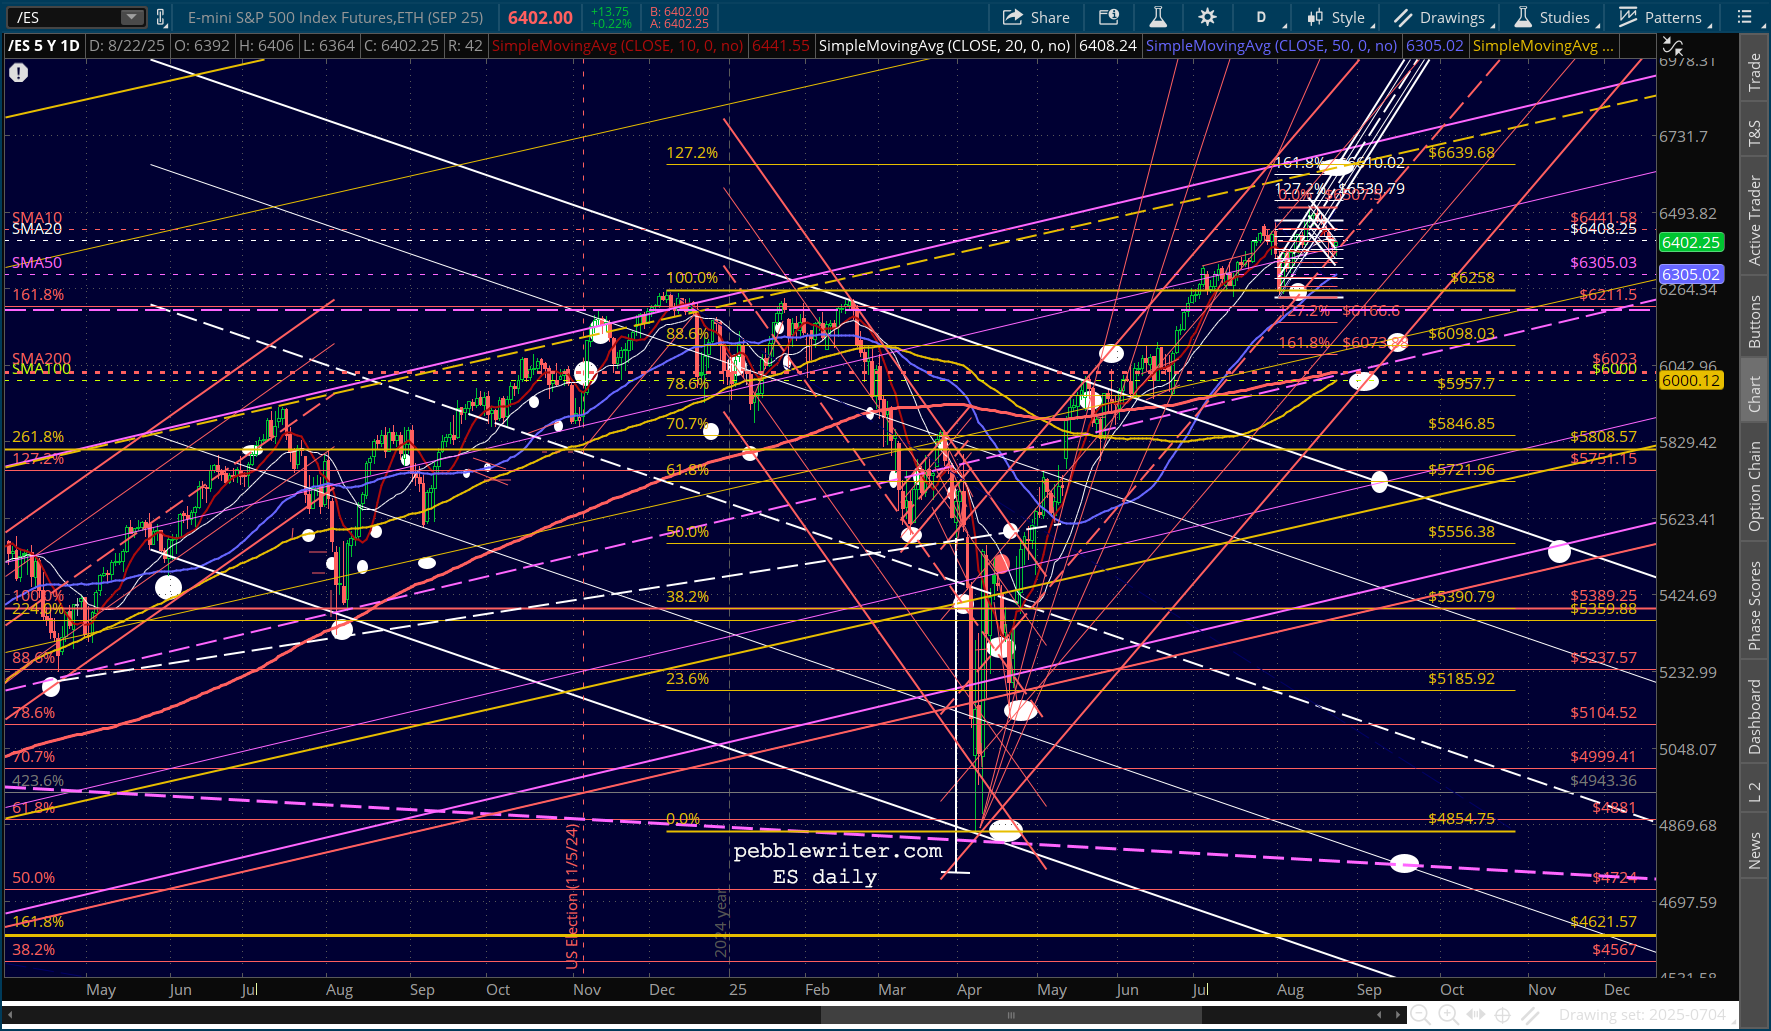Click the chart alert exclamation icon
Screen dimensions: 1771x1031
coord(18,72)
